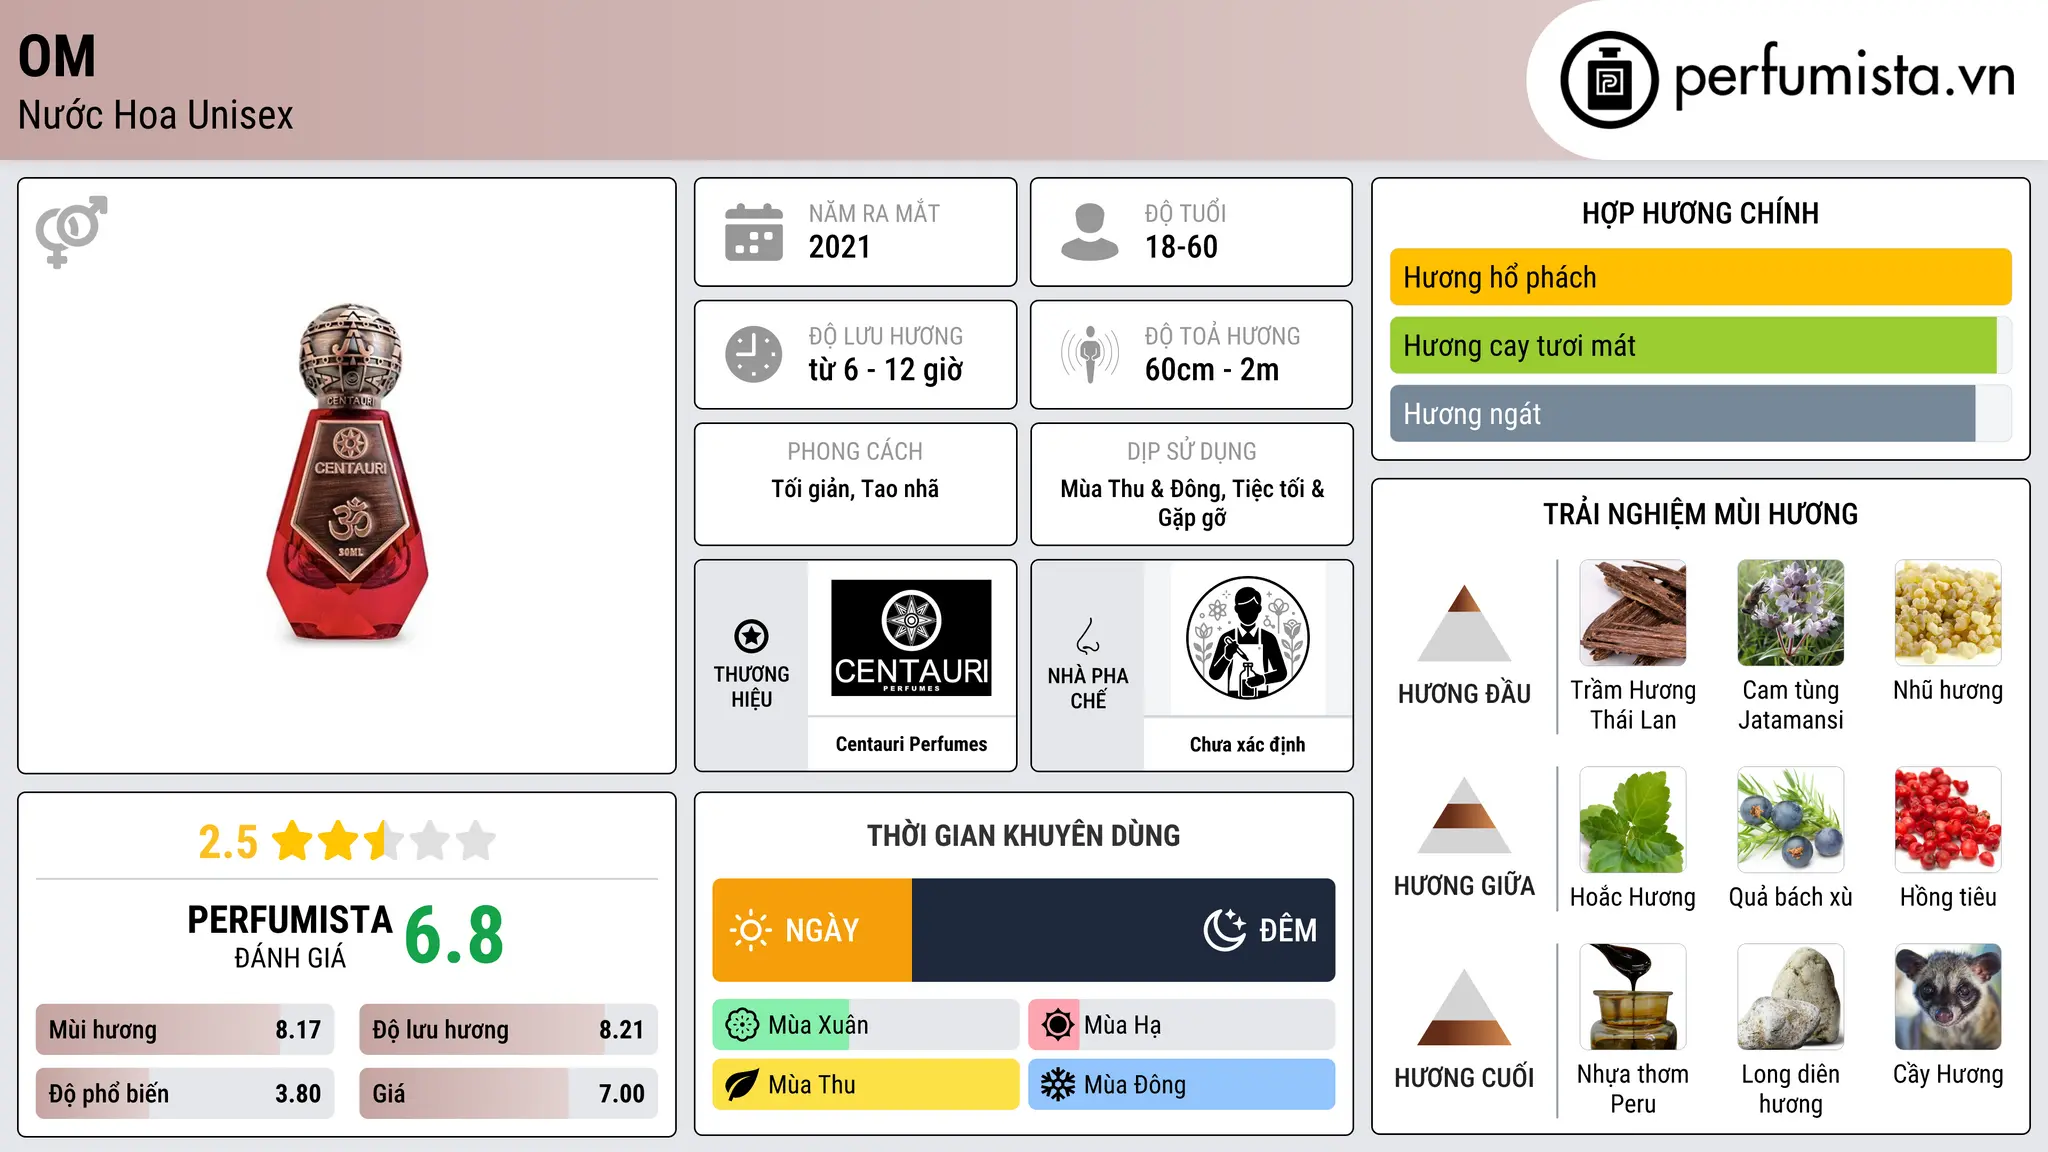Click the Chưa xác định perfumer text
The width and height of the screenshot is (2048, 1152).
(x=1247, y=744)
